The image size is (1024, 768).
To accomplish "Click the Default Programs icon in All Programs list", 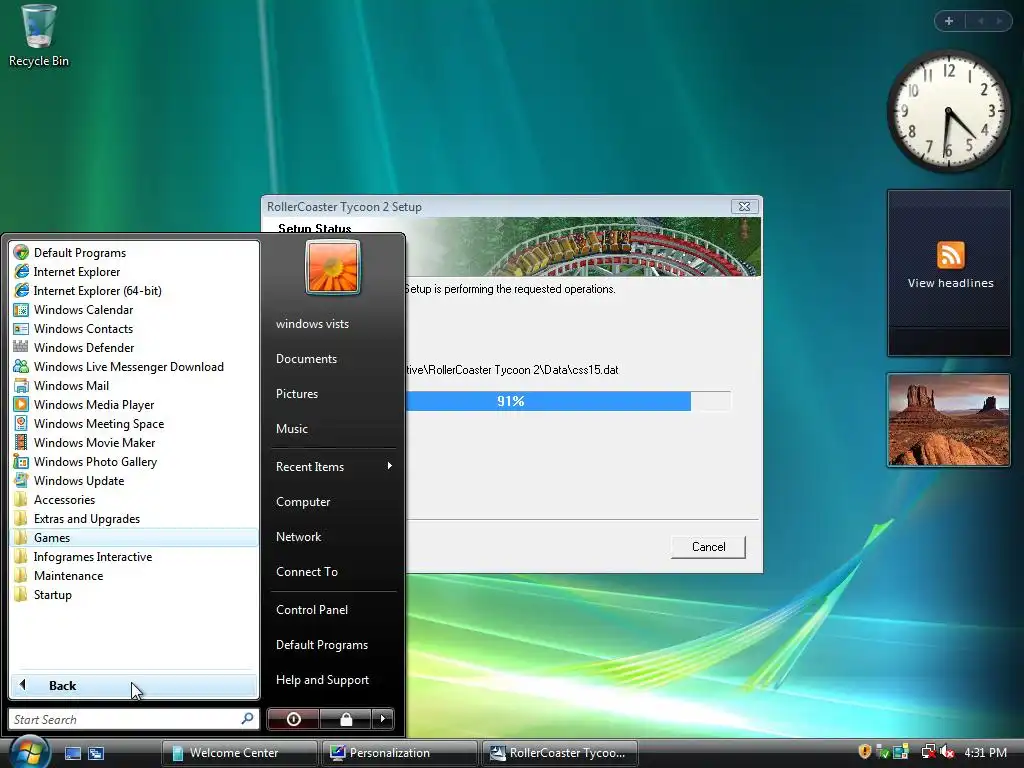I will 21,253.
